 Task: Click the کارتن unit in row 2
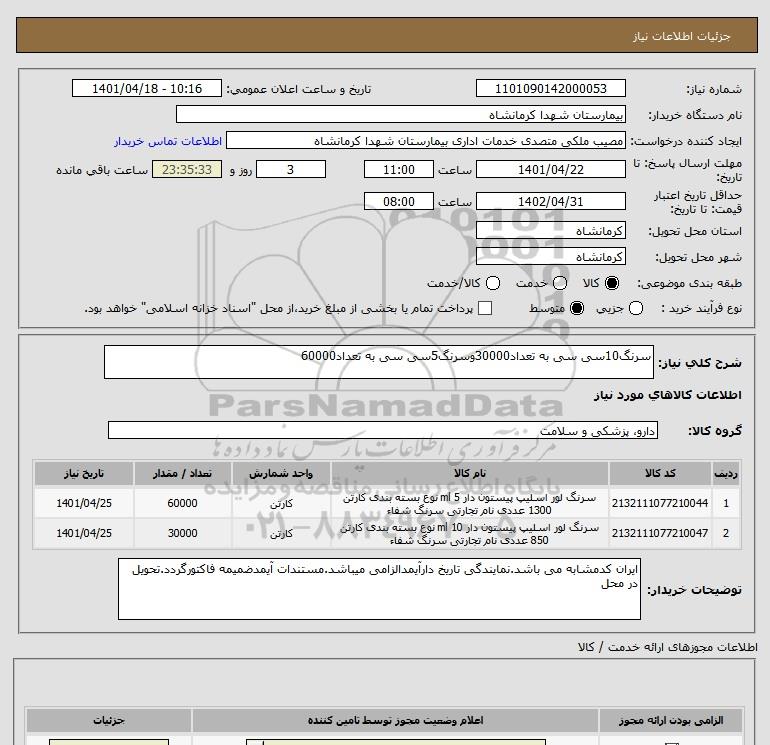click(x=281, y=534)
